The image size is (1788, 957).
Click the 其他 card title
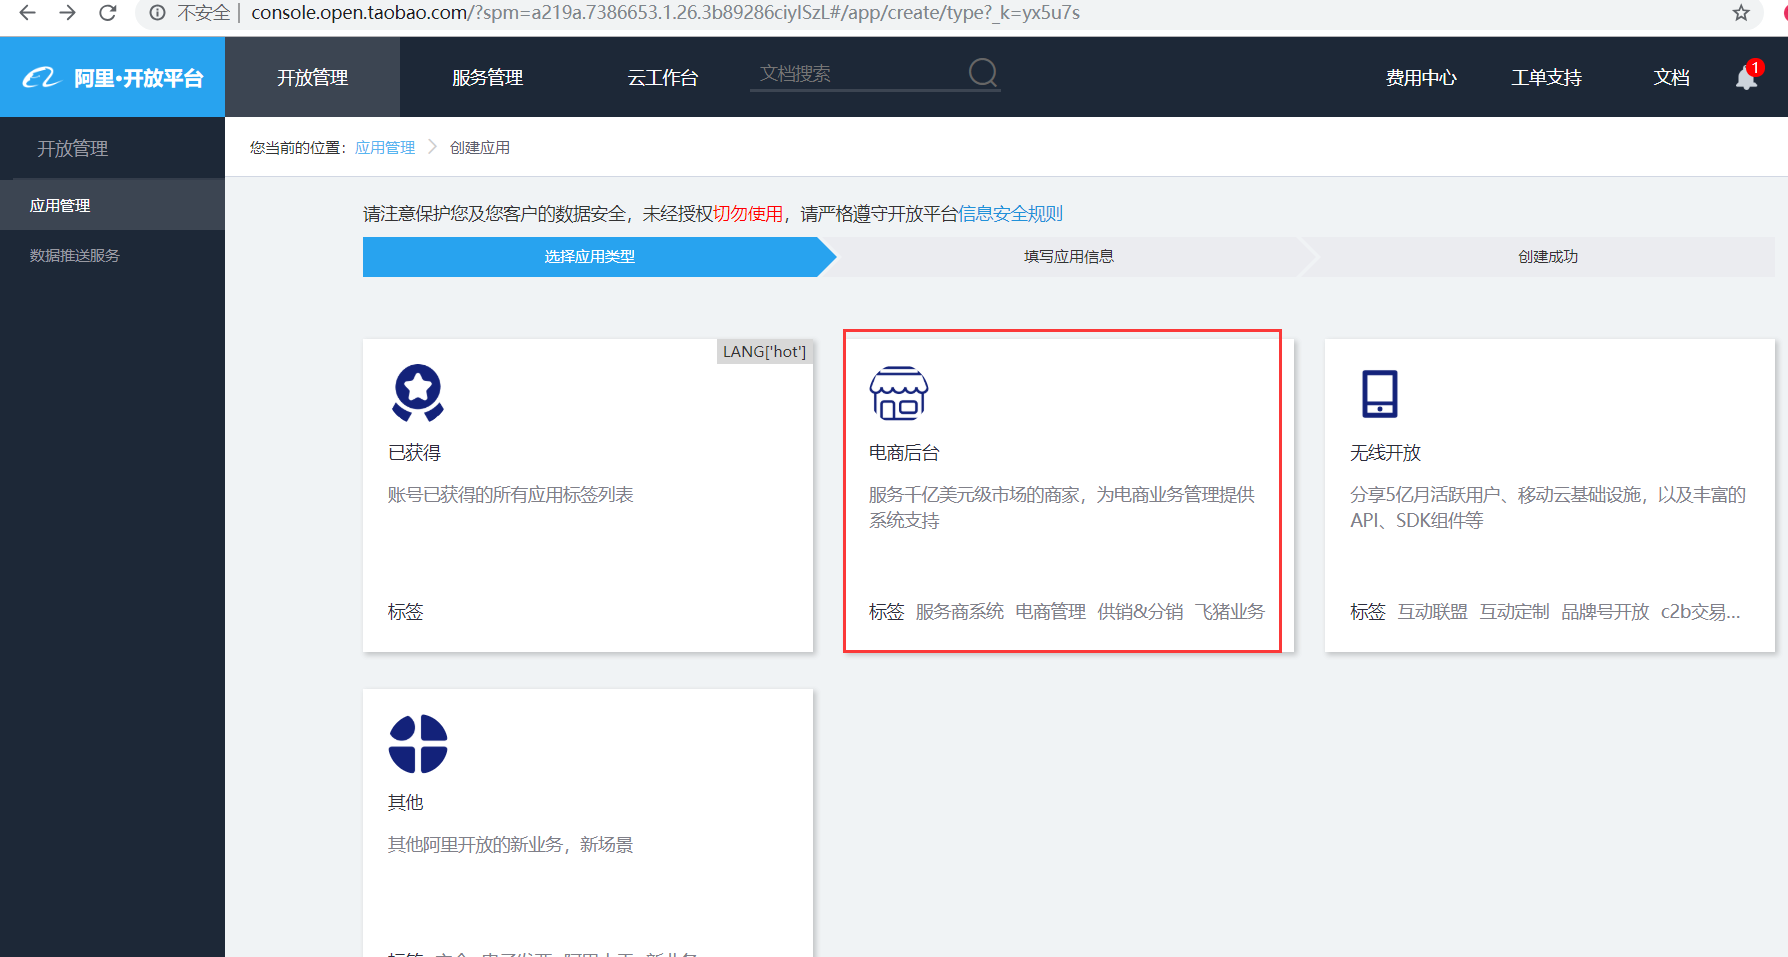click(x=405, y=802)
